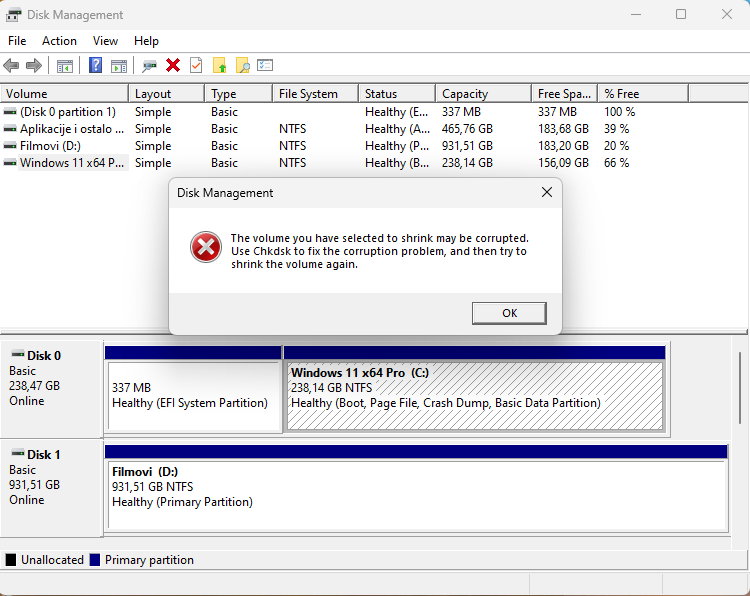Click the Forward arrow toolbar icon
Screen dimensions: 750x596
click(33, 65)
